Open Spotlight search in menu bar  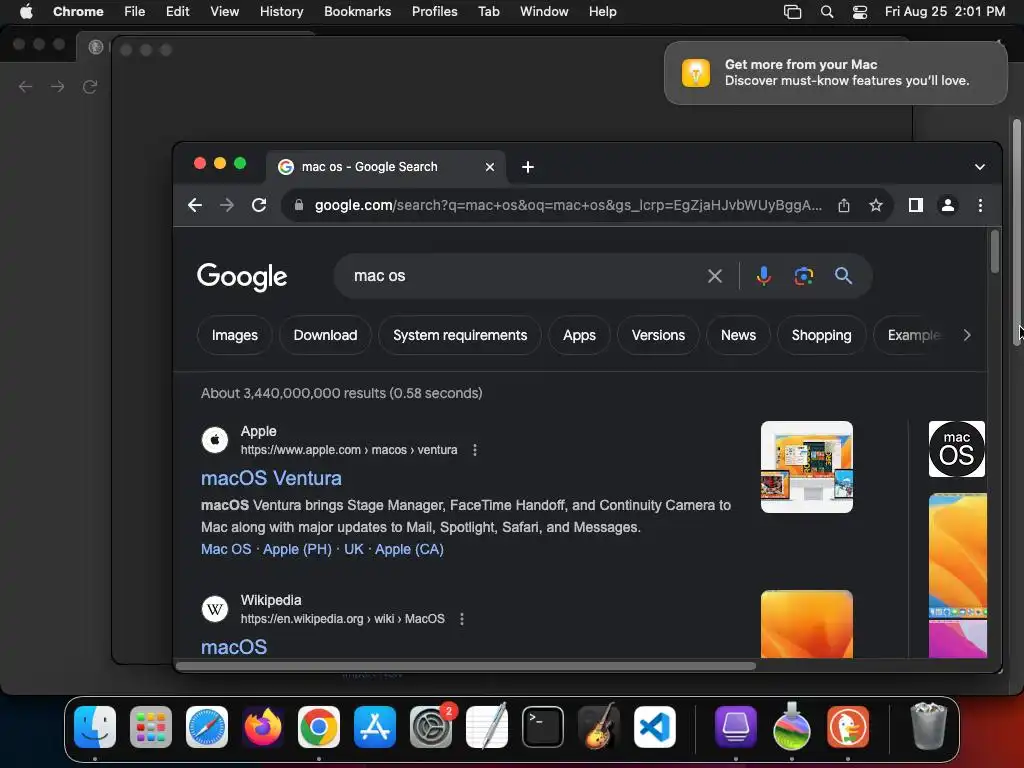pyautogui.click(x=827, y=12)
